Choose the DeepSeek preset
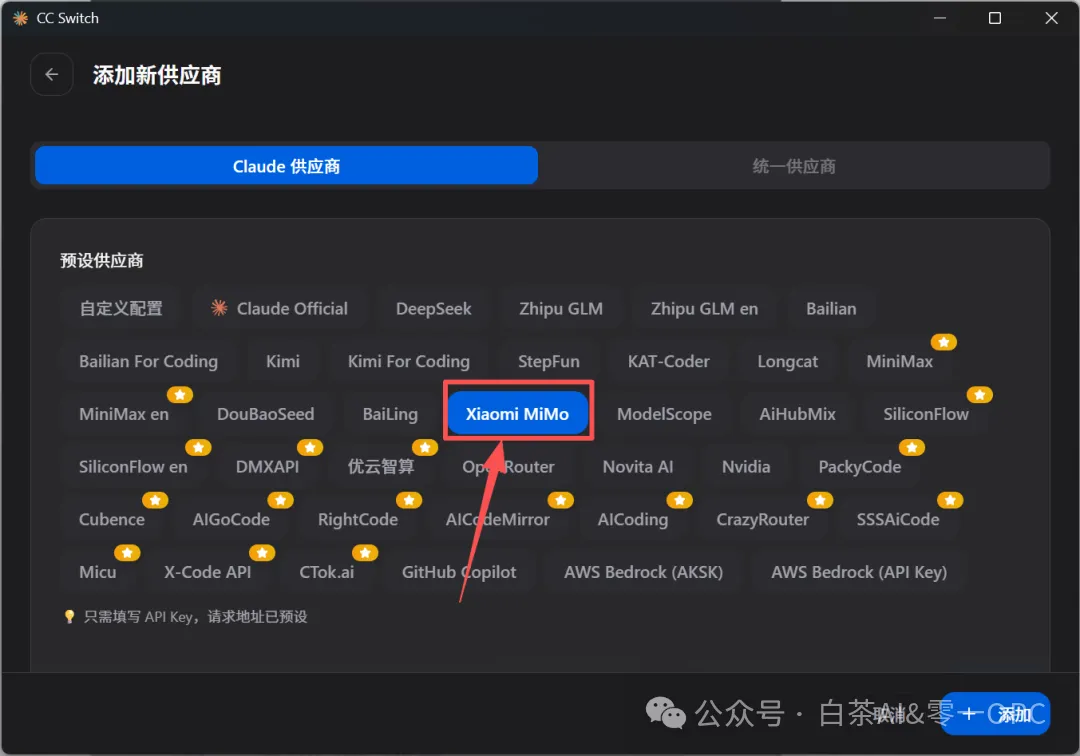 tap(433, 308)
